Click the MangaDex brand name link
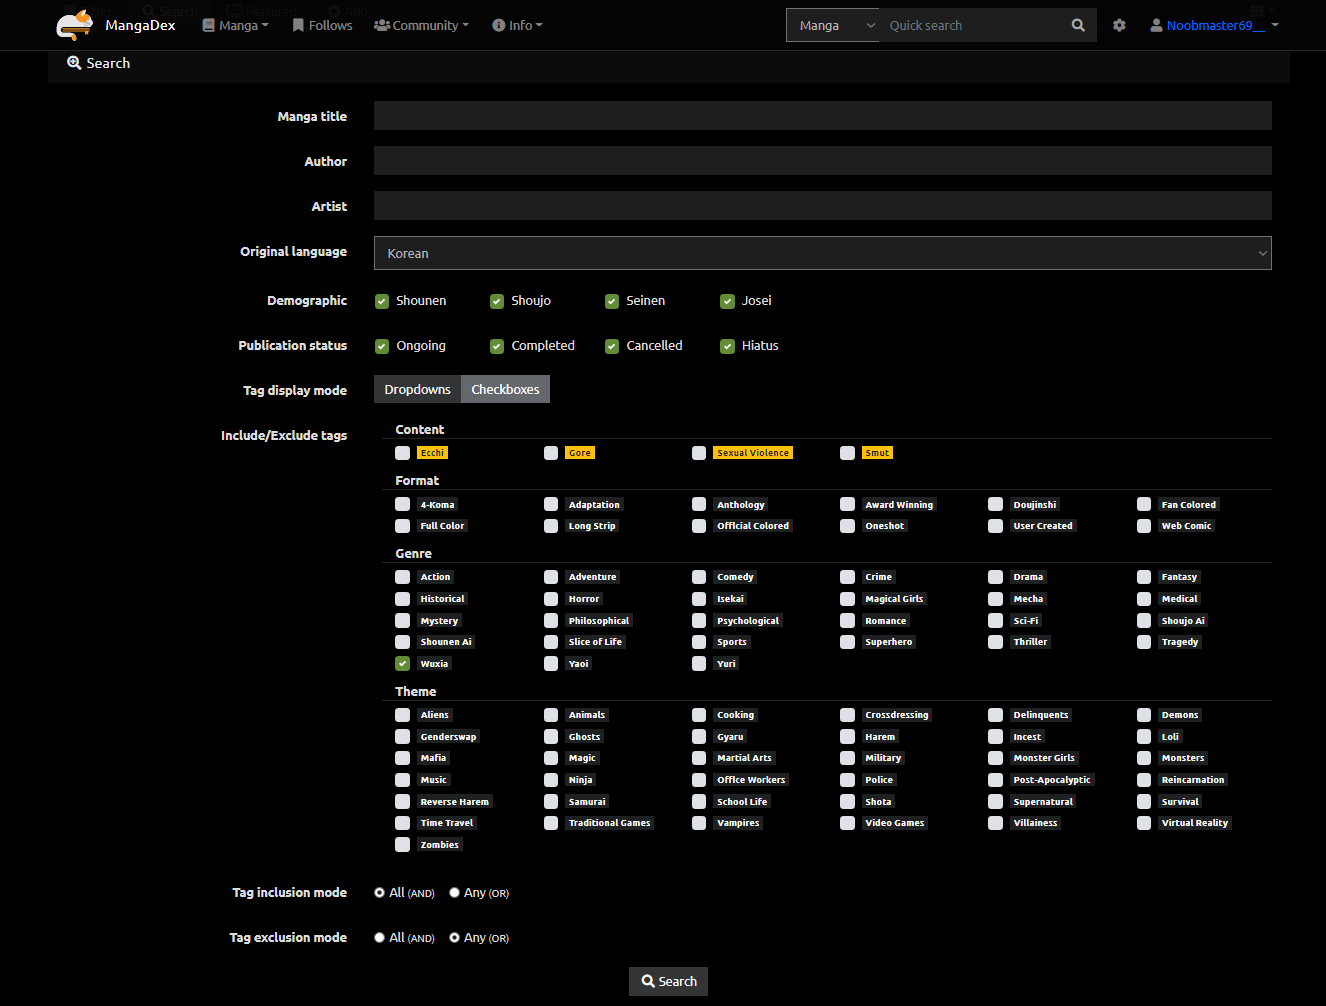The image size is (1326, 1006). click(140, 25)
